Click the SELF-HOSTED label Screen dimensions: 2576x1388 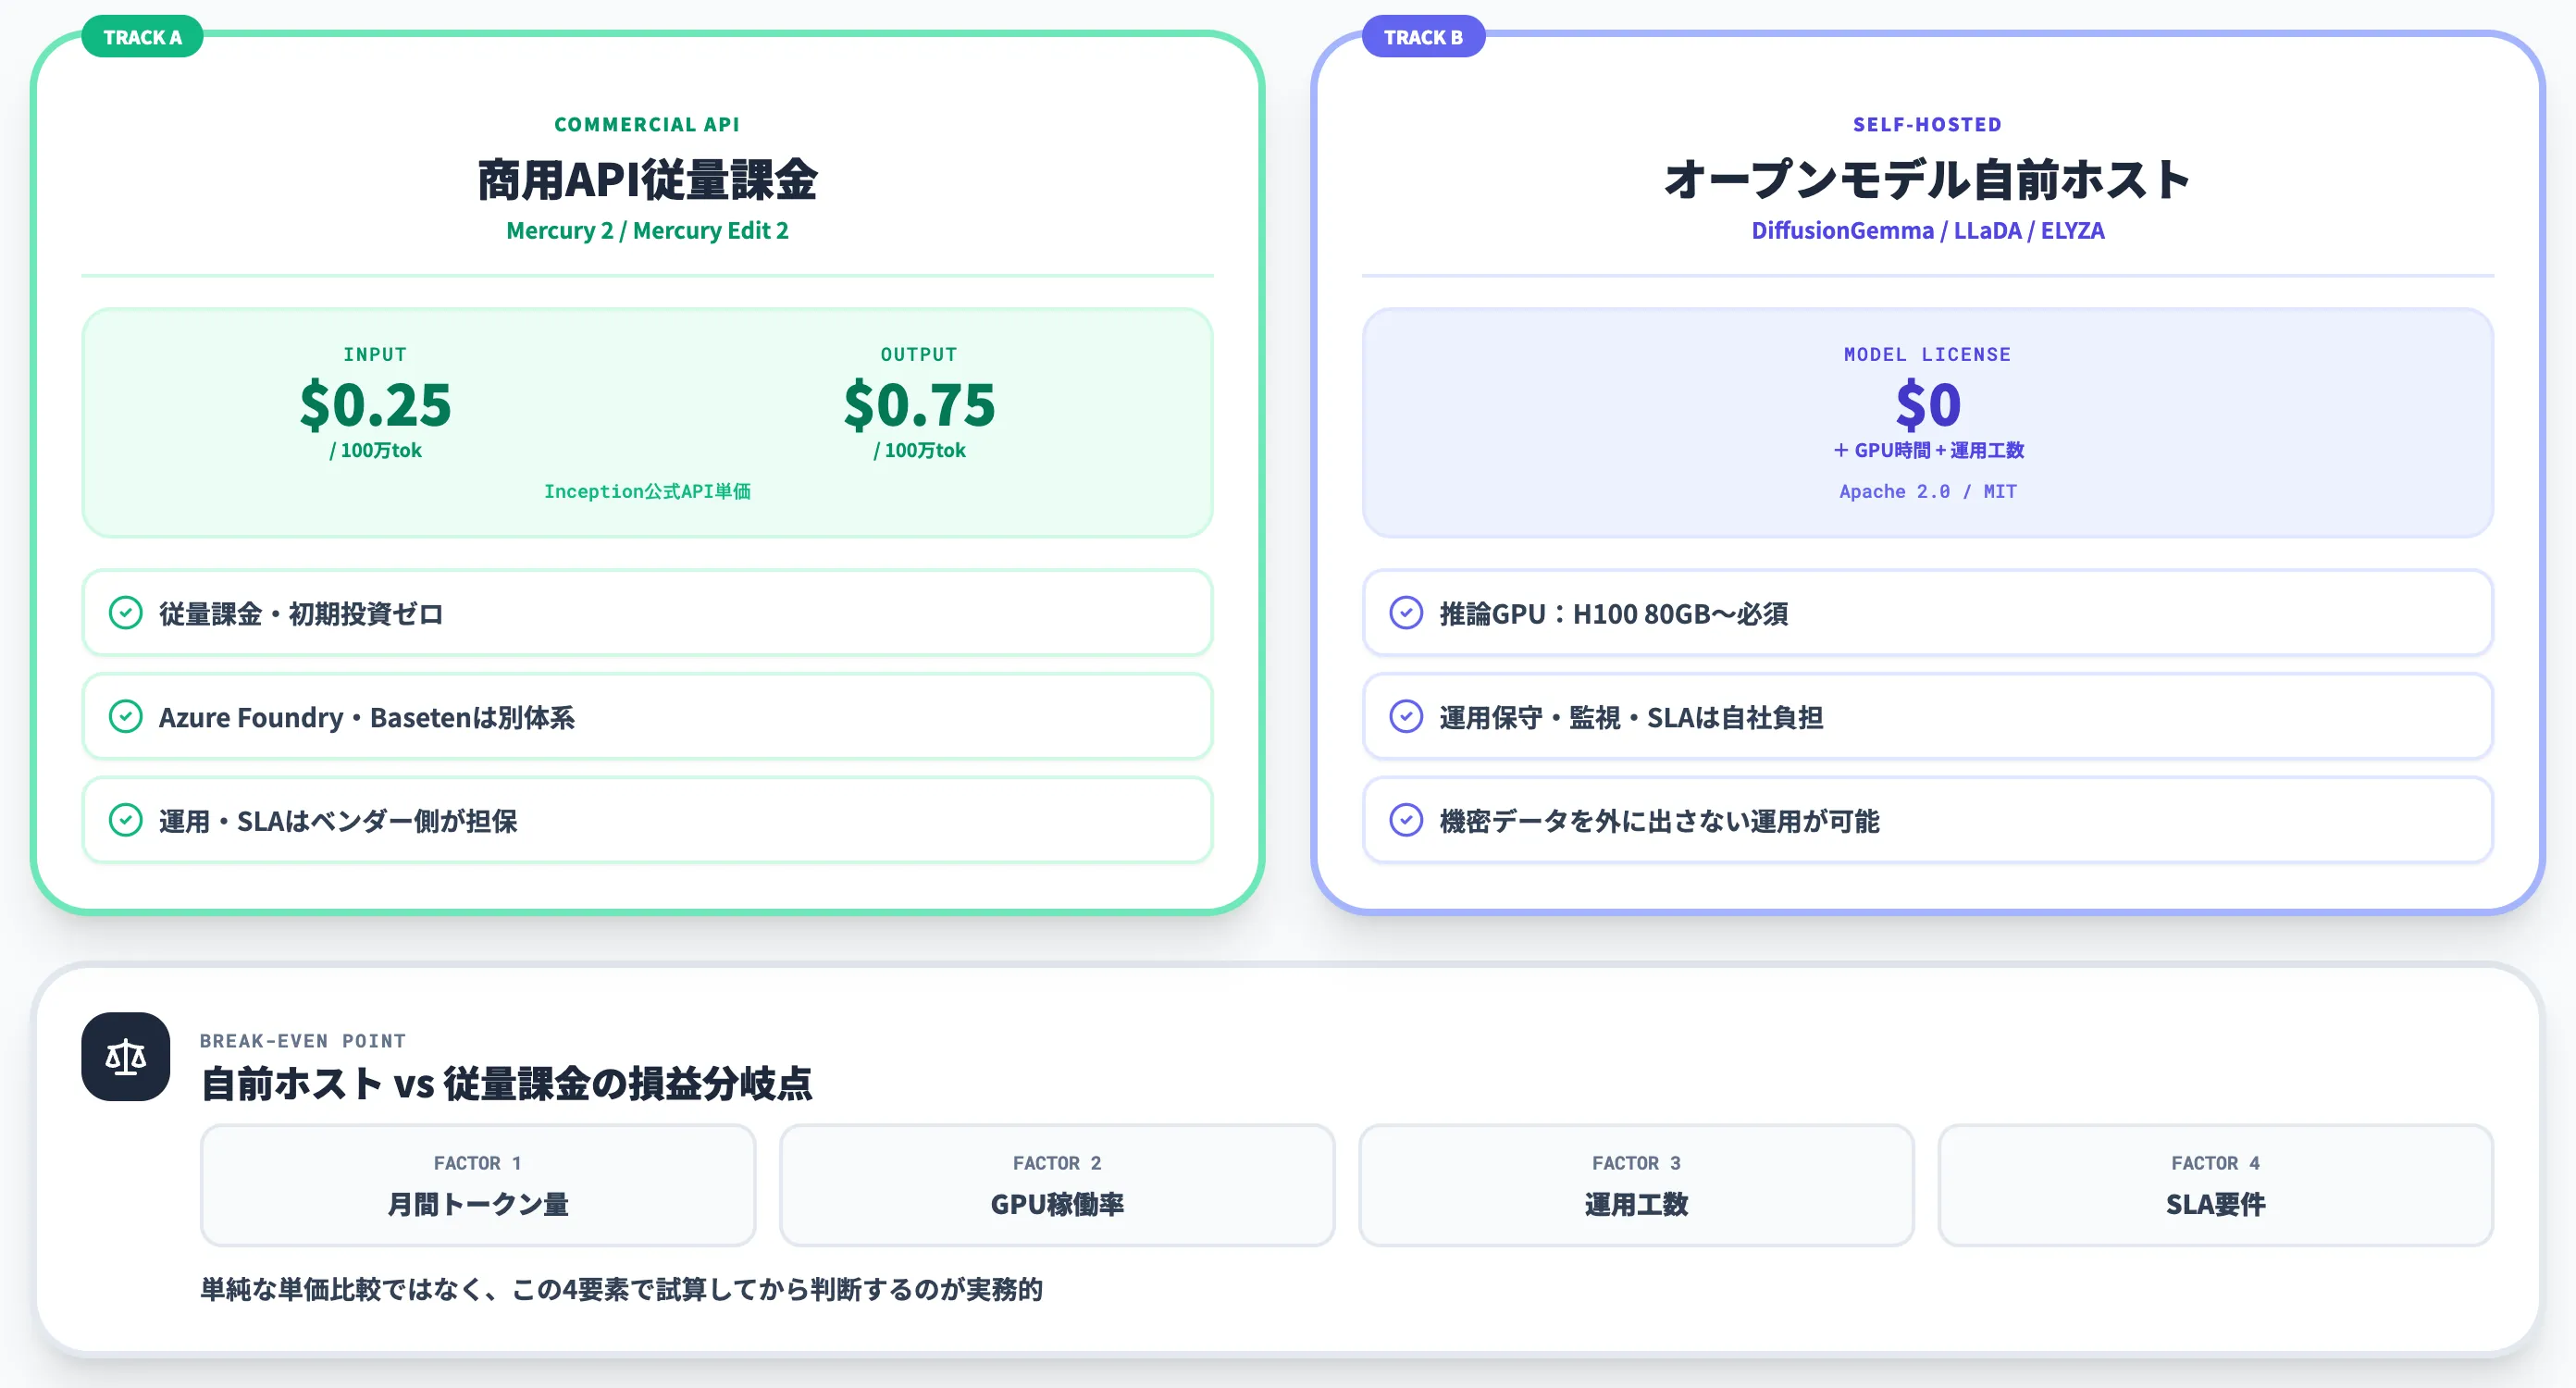(1928, 125)
